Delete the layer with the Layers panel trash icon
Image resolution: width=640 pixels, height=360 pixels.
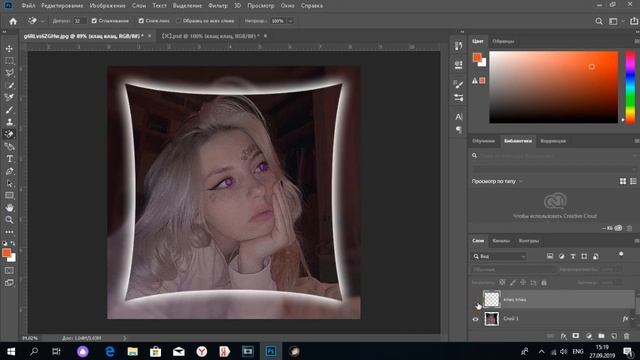[627, 336]
